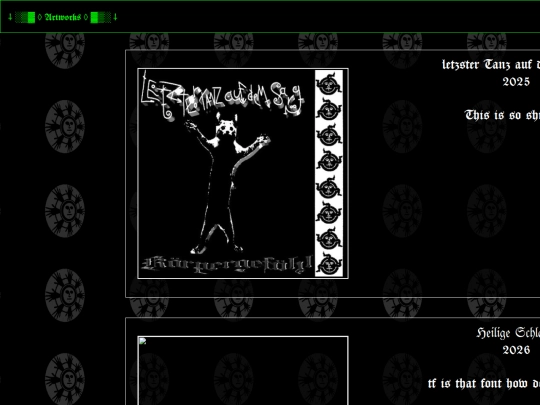
Task: Click the broken image placeholder icon
Action: pos(143,341)
